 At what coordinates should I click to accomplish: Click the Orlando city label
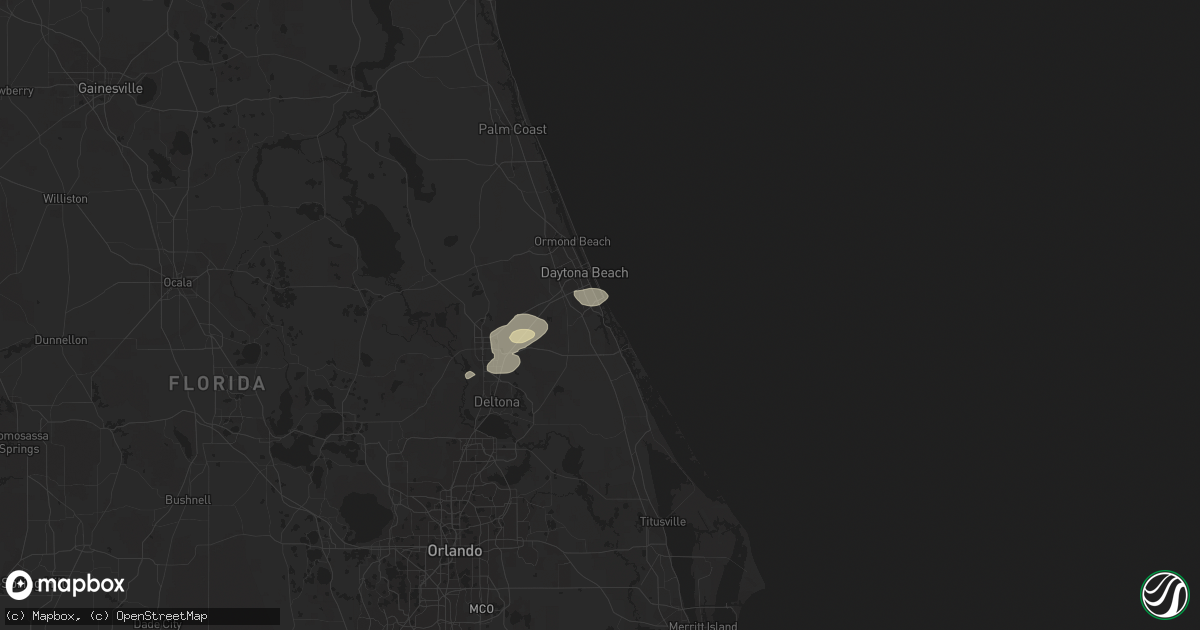[455, 550]
